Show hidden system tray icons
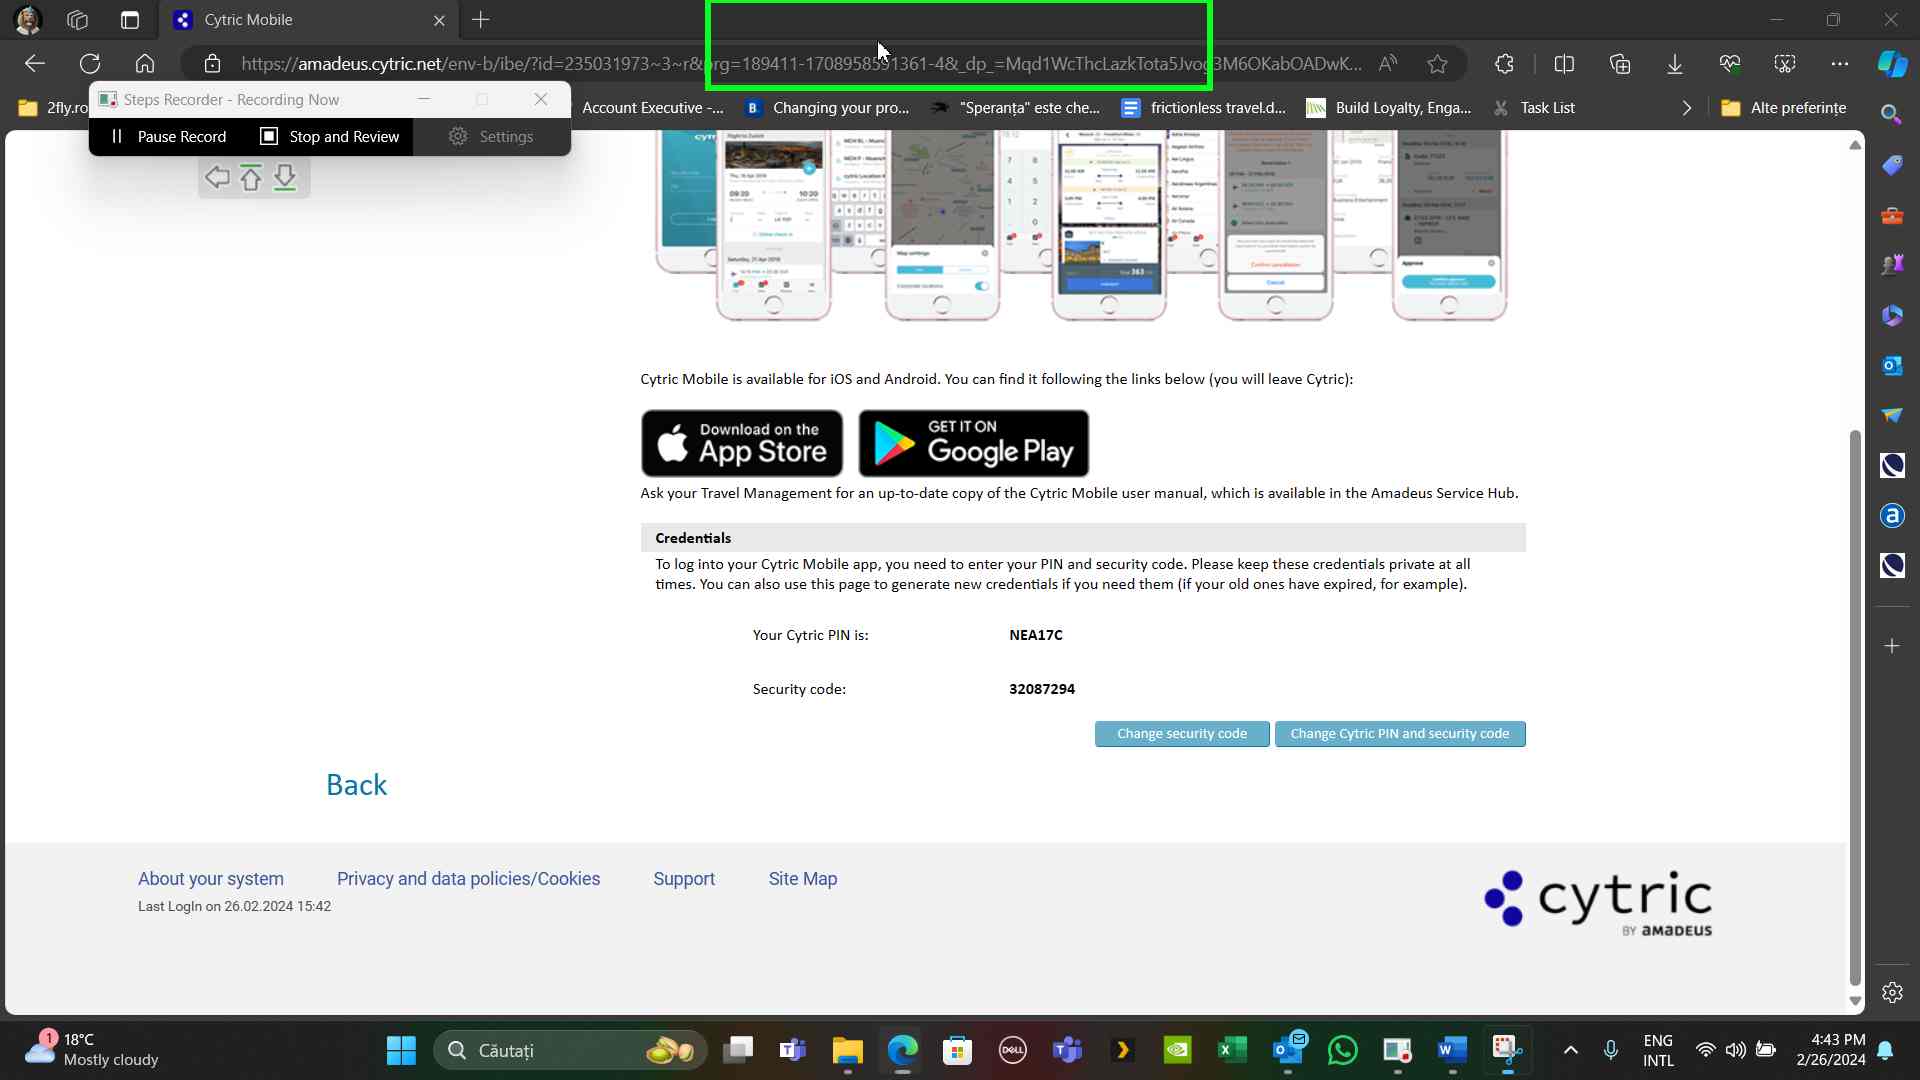The image size is (1920, 1080). tap(1571, 1050)
